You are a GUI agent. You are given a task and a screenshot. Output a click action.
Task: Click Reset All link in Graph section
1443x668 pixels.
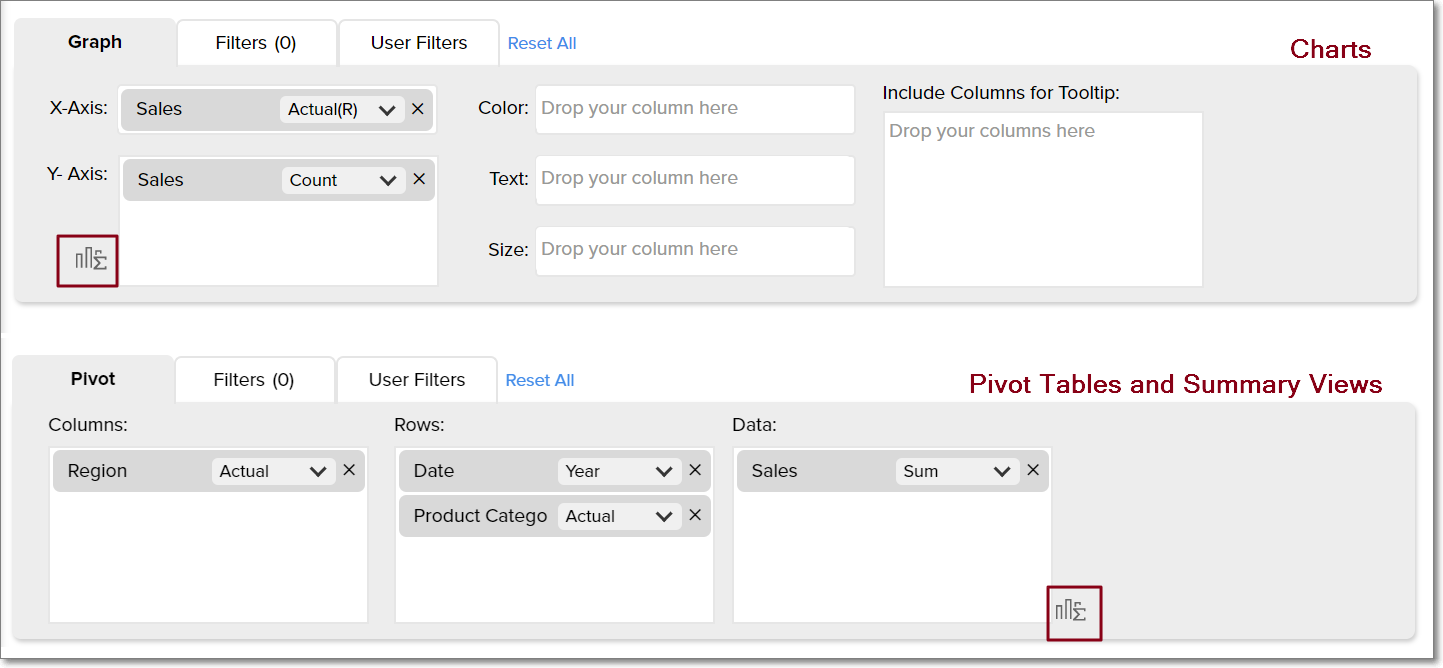[541, 43]
